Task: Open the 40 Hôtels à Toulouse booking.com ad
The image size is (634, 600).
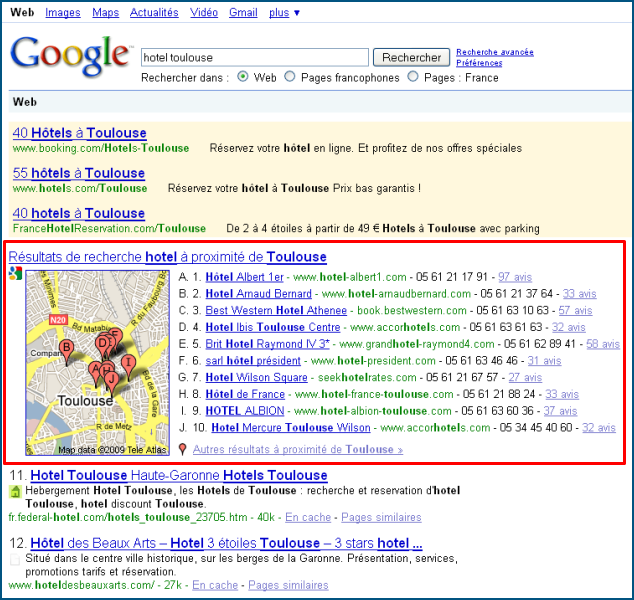Action: click(79, 133)
